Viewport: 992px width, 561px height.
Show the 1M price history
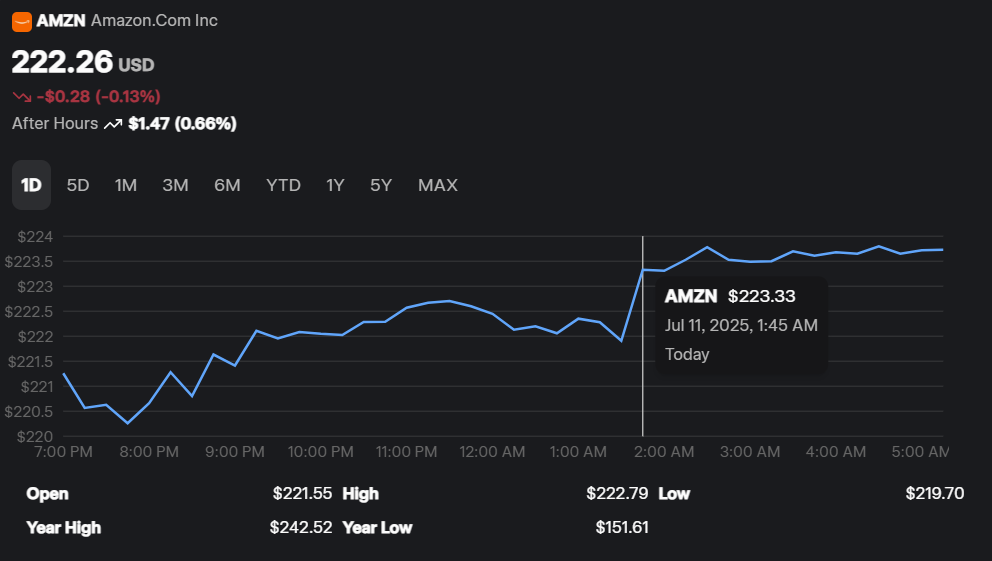(x=126, y=185)
